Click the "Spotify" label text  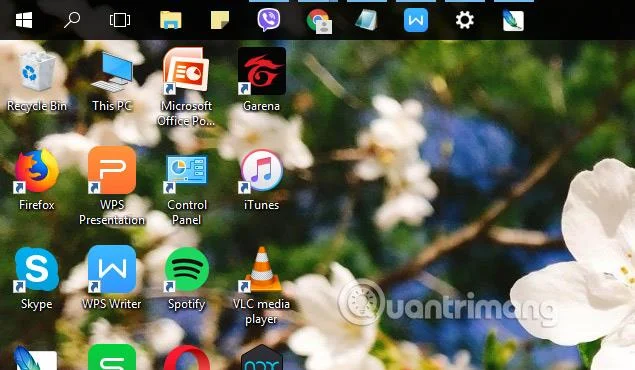[x=187, y=304]
